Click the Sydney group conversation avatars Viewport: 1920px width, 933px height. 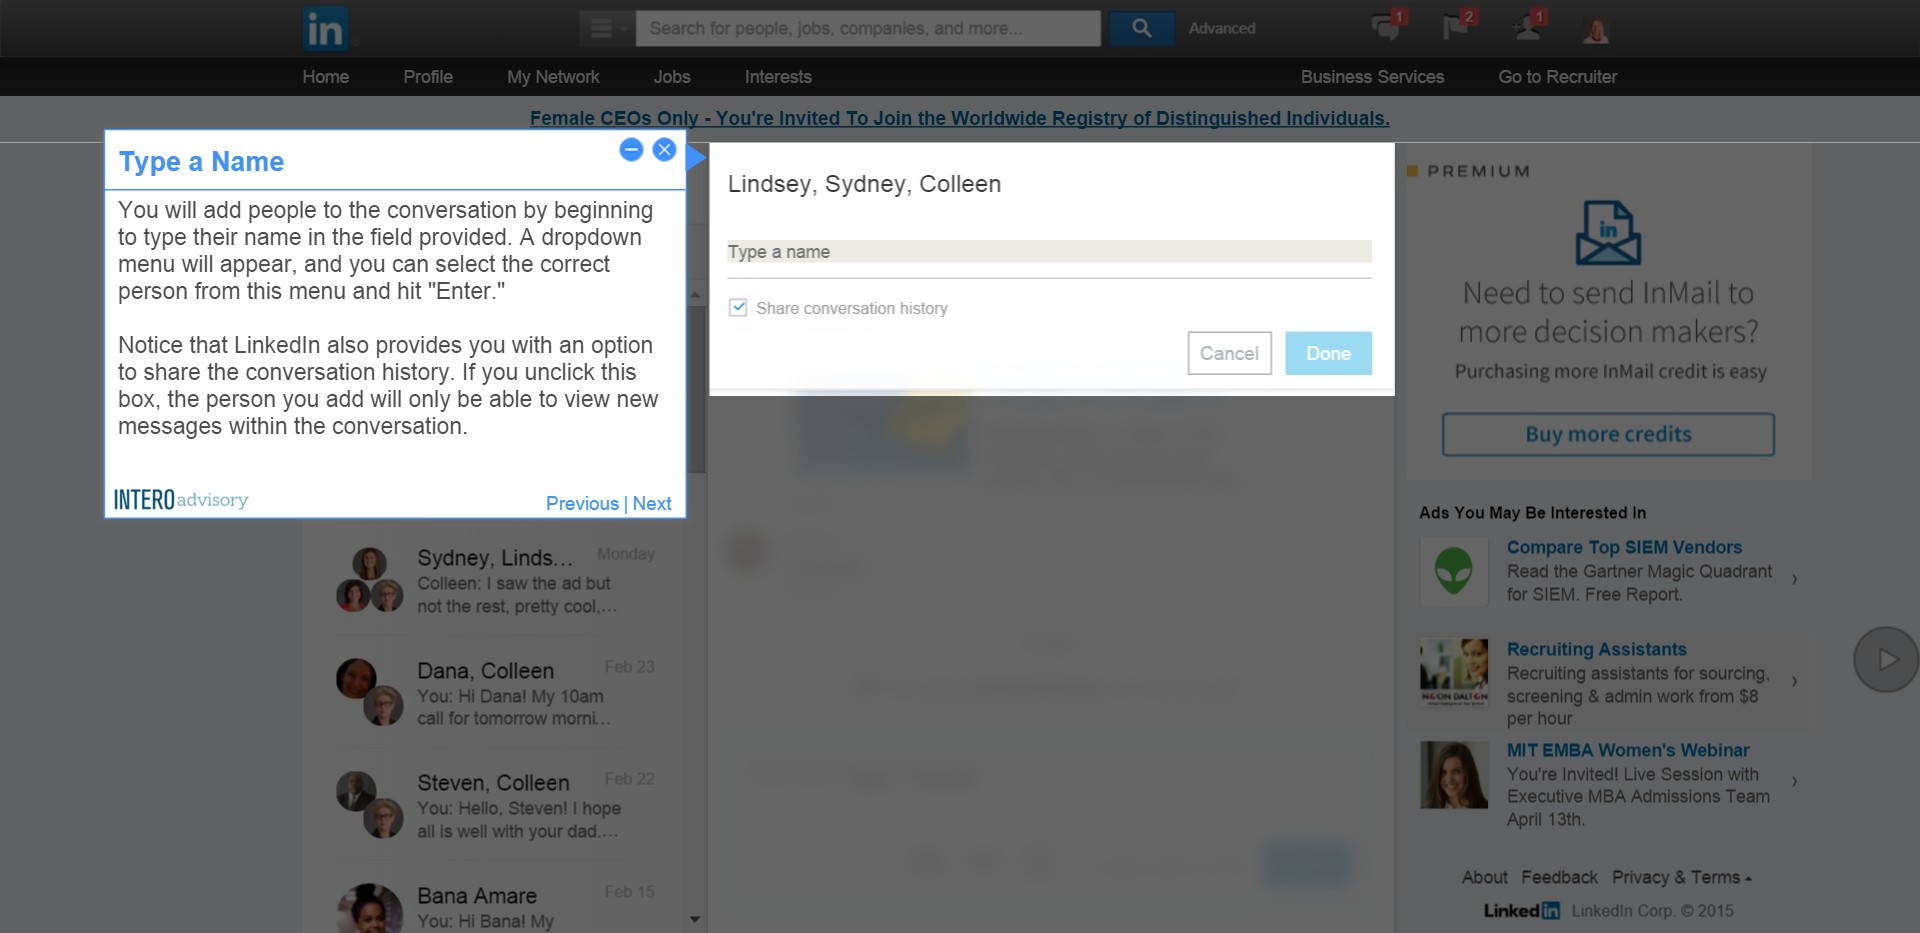(369, 580)
